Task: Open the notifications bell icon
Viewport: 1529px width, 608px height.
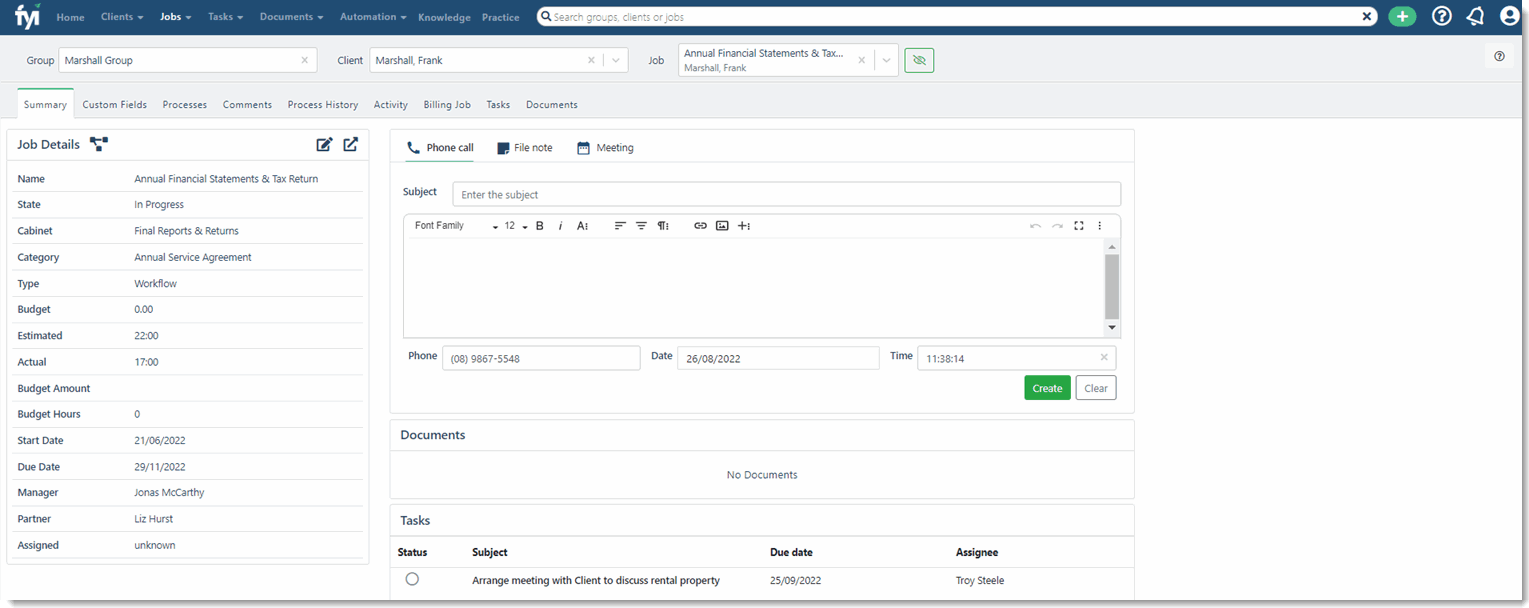Action: coord(1475,16)
